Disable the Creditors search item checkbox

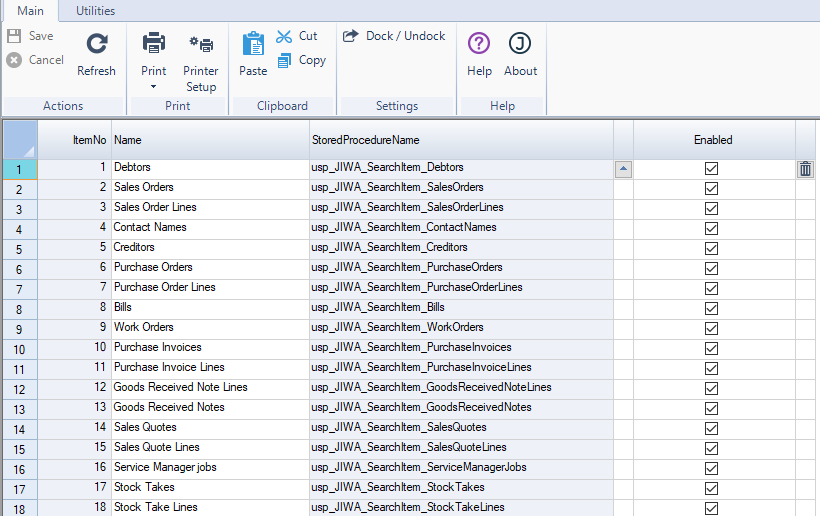[x=712, y=248]
